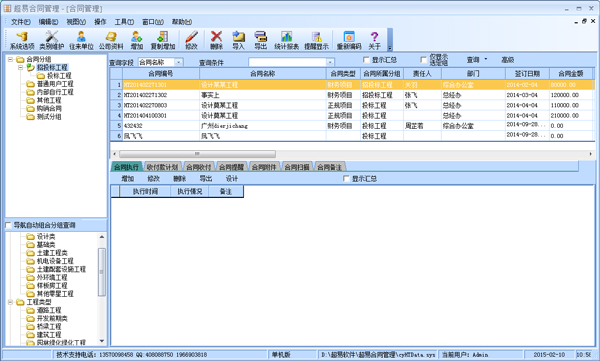Select 测试分组 folder
Viewport: 600px width, 361px height.
pos(49,117)
